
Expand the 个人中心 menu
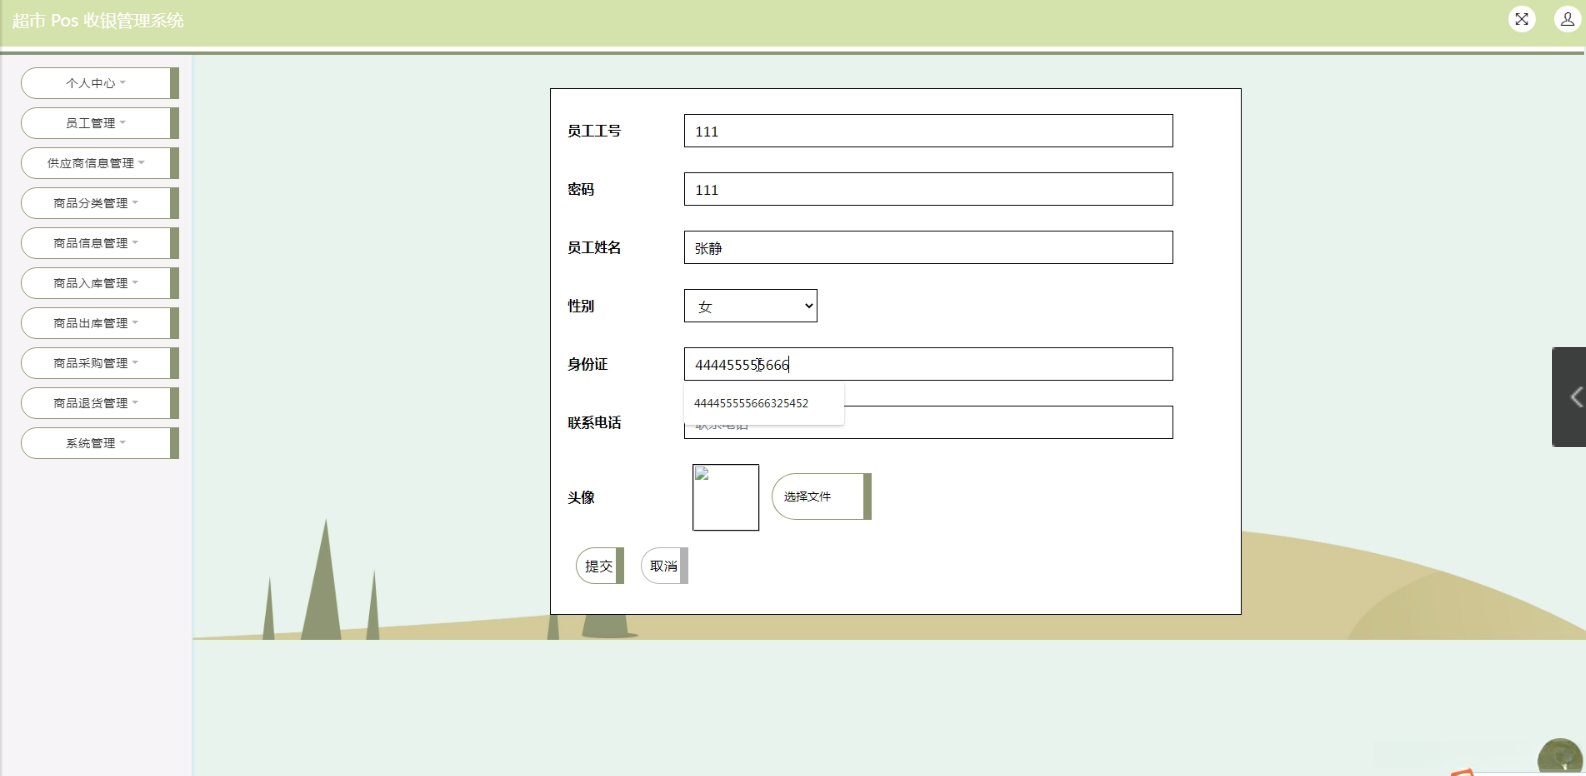(99, 83)
